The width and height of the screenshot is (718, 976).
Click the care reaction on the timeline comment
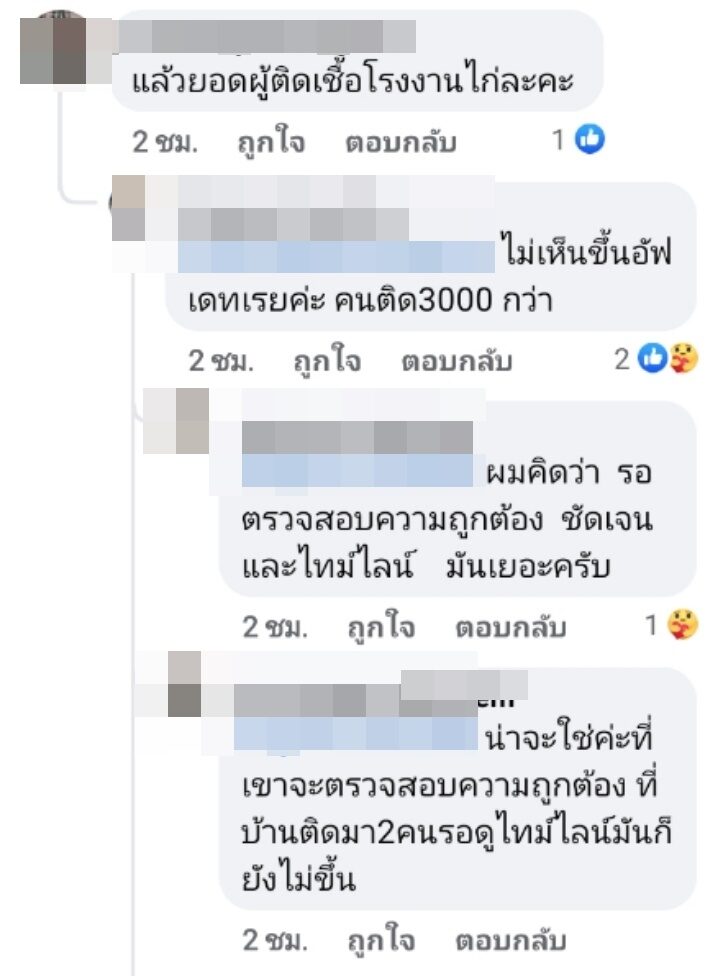pyautogui.click(x=683, y=624)
